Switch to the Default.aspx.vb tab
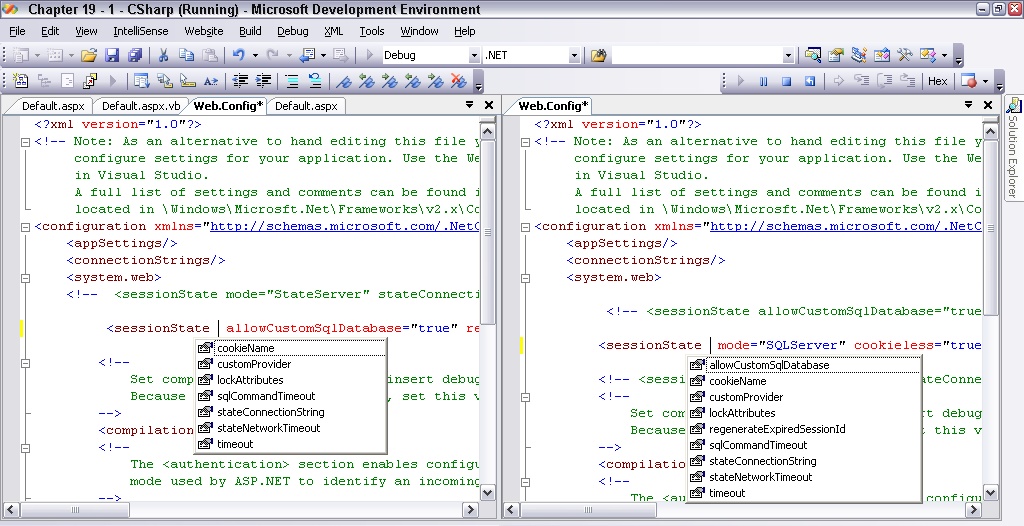The image size is (1024, 526). pyautogui.click(x=141, y=106)
